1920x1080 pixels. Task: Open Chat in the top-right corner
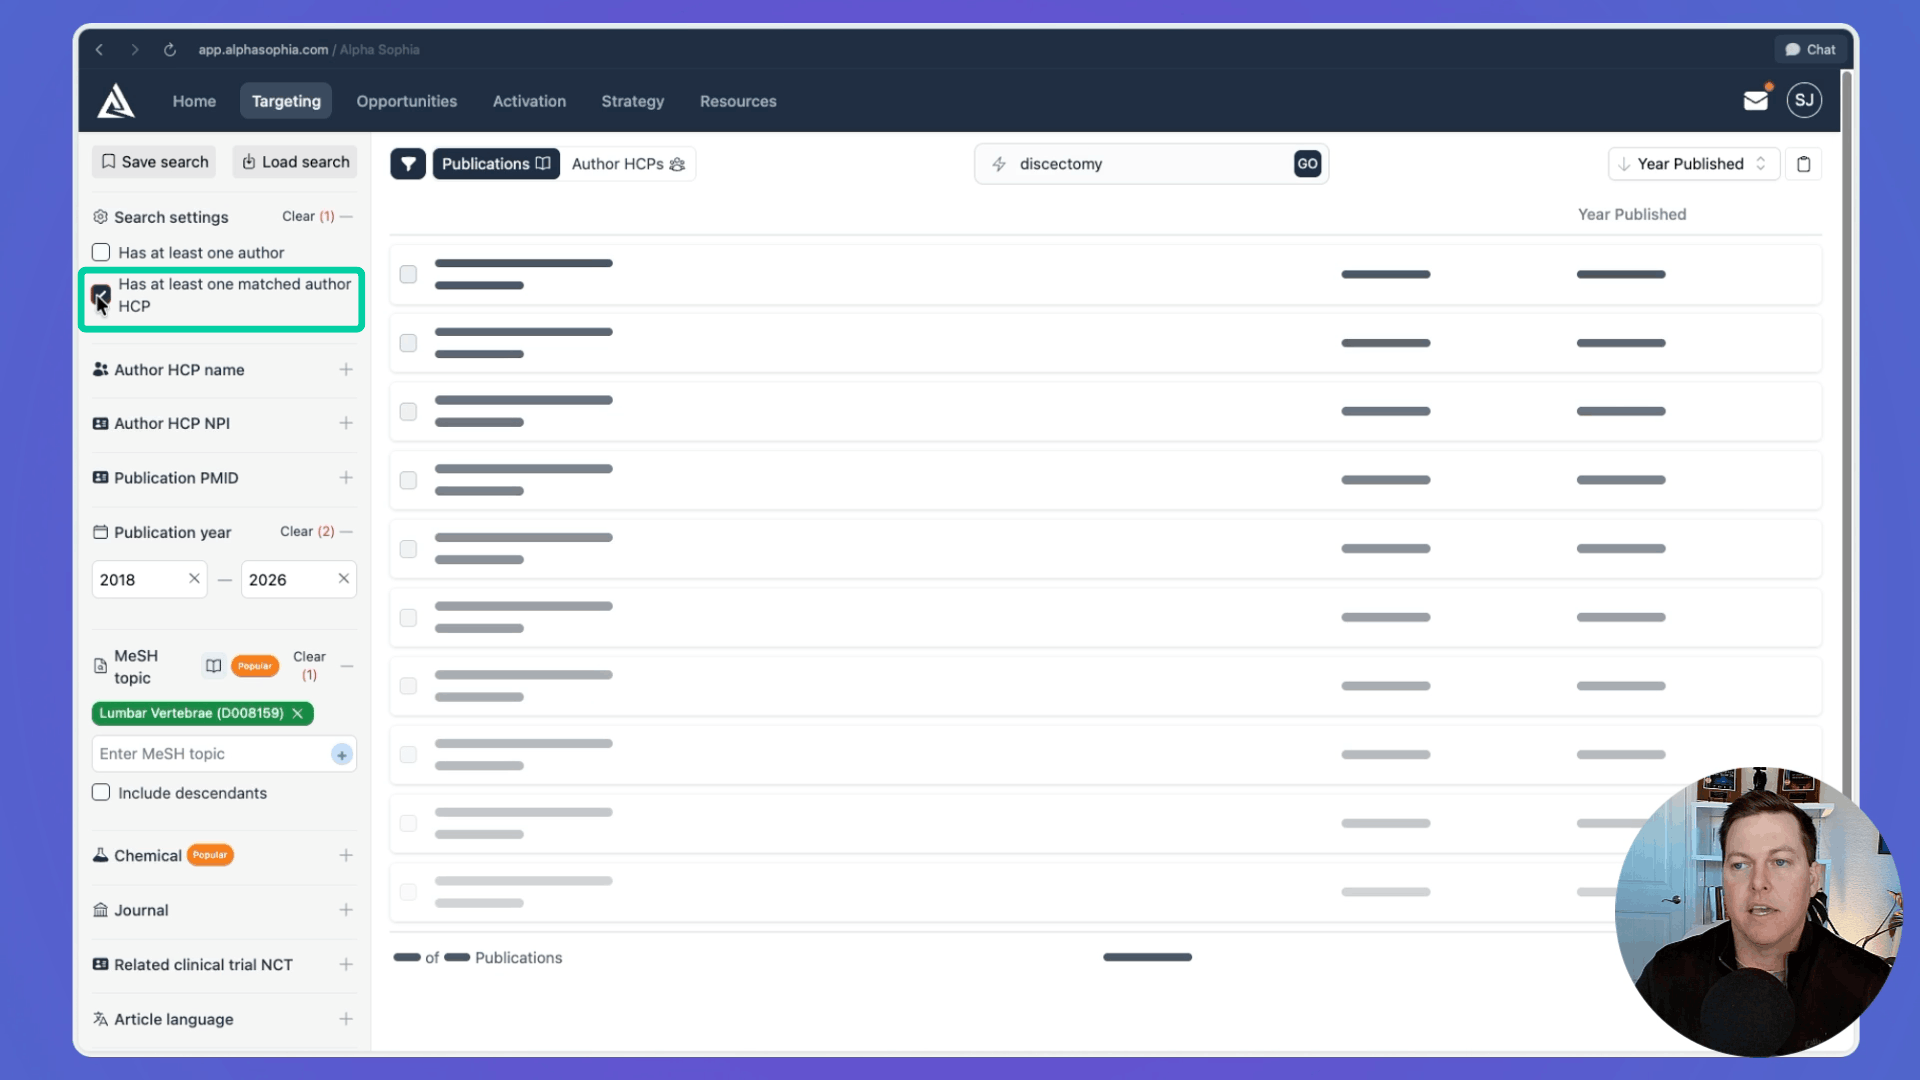click(1809, 49)
